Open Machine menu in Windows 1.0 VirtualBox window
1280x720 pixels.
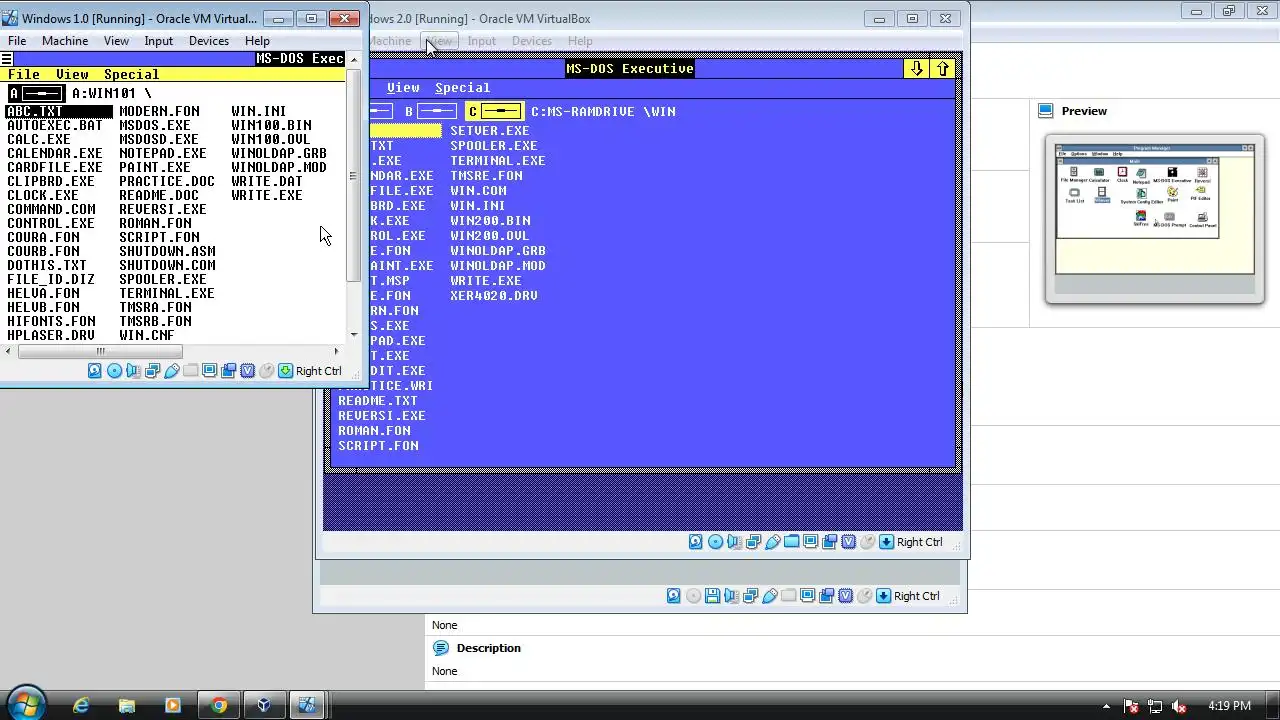pos(65,41)
